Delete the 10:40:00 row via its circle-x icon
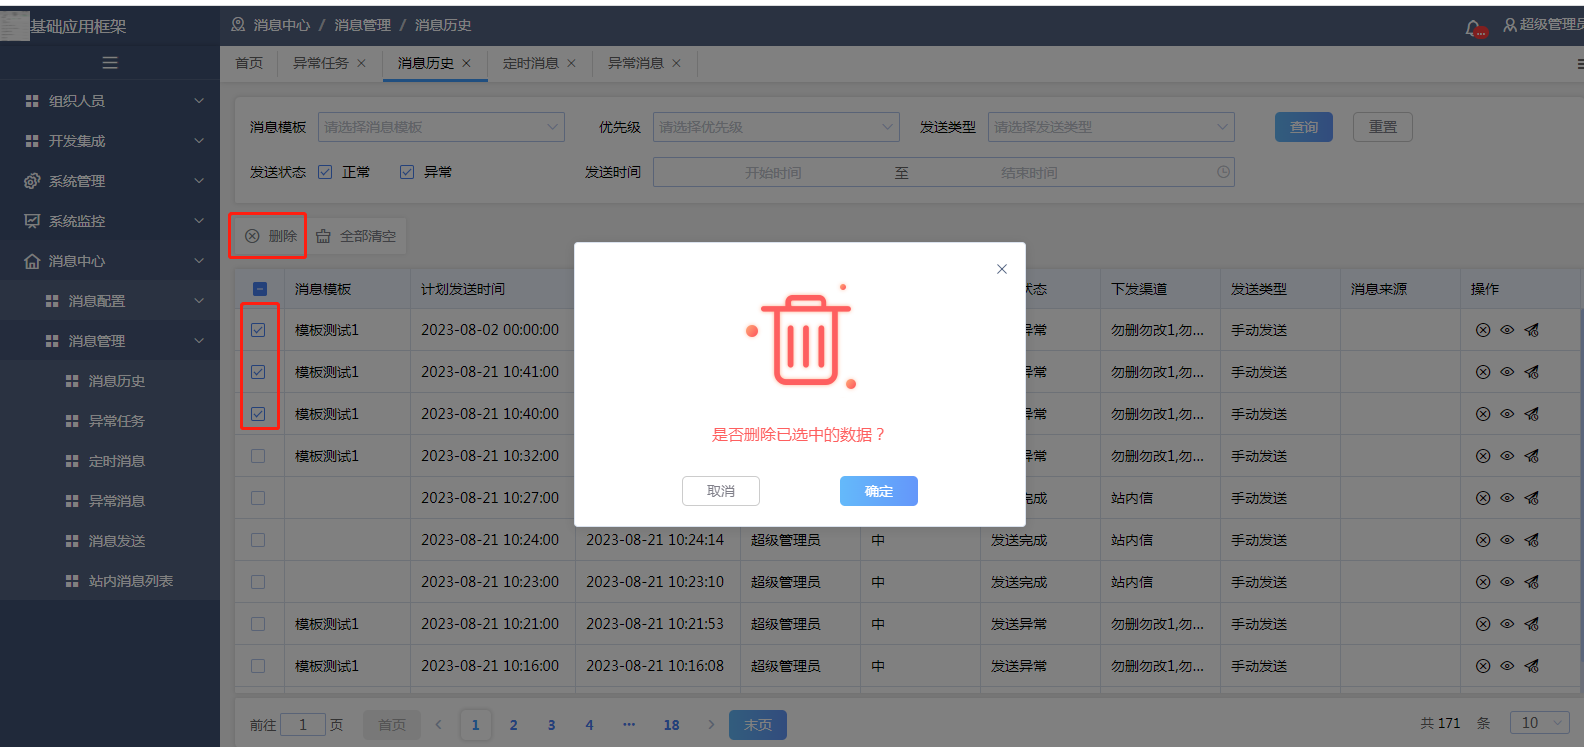The image size is (1584, 747). 1483,414
